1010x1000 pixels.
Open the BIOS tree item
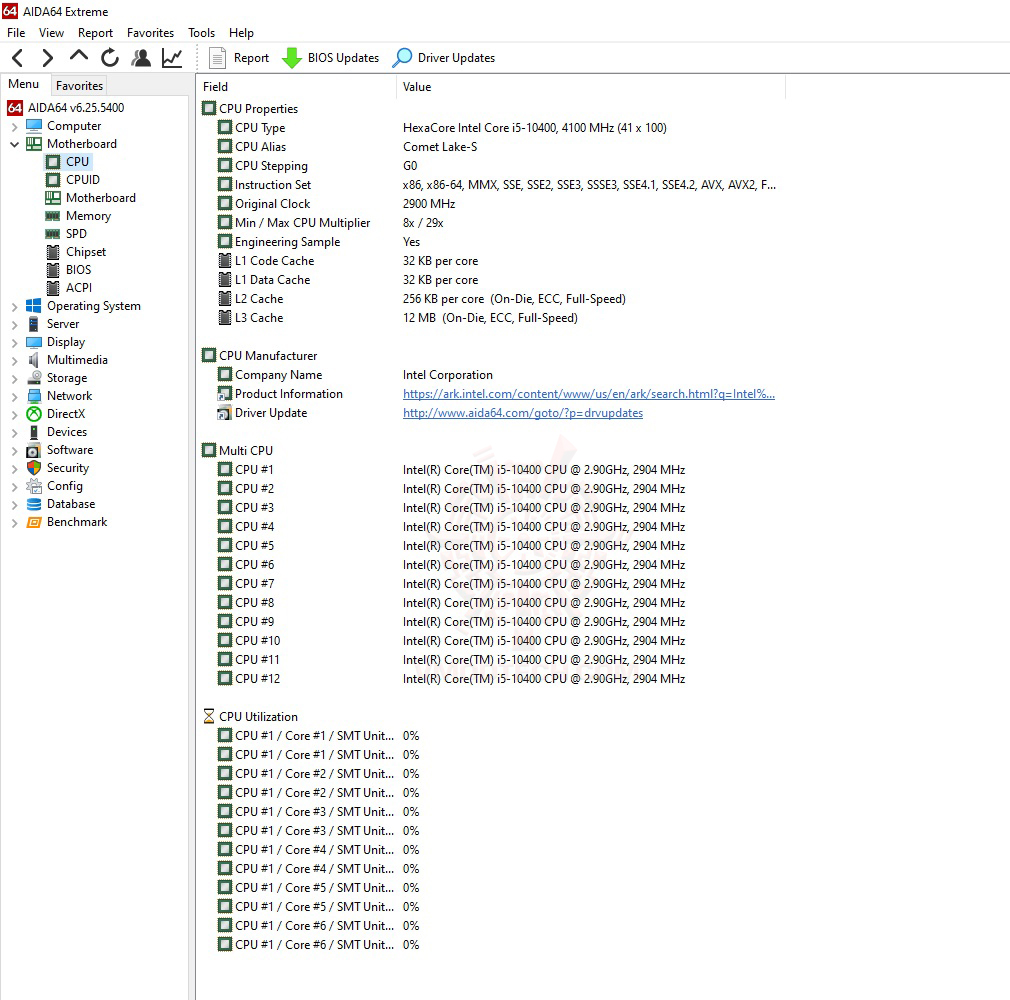coord(69,270)
